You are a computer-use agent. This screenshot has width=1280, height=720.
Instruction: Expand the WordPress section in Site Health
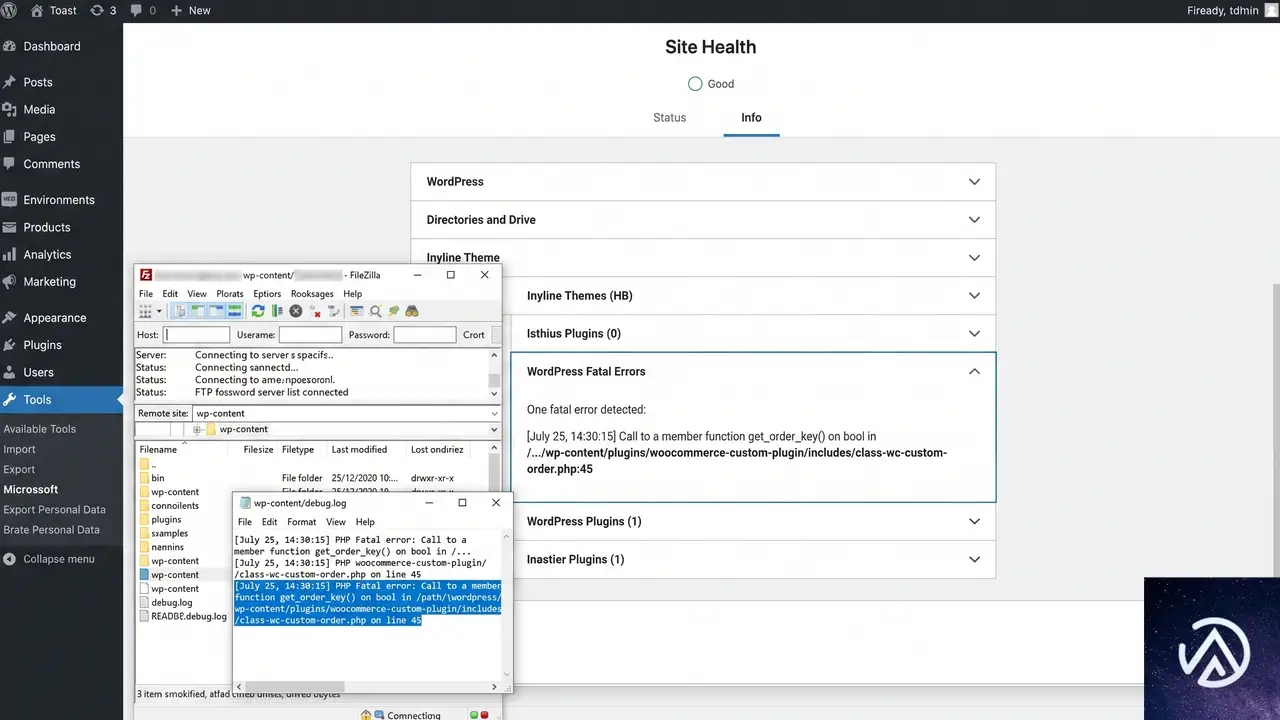[703, 182]
